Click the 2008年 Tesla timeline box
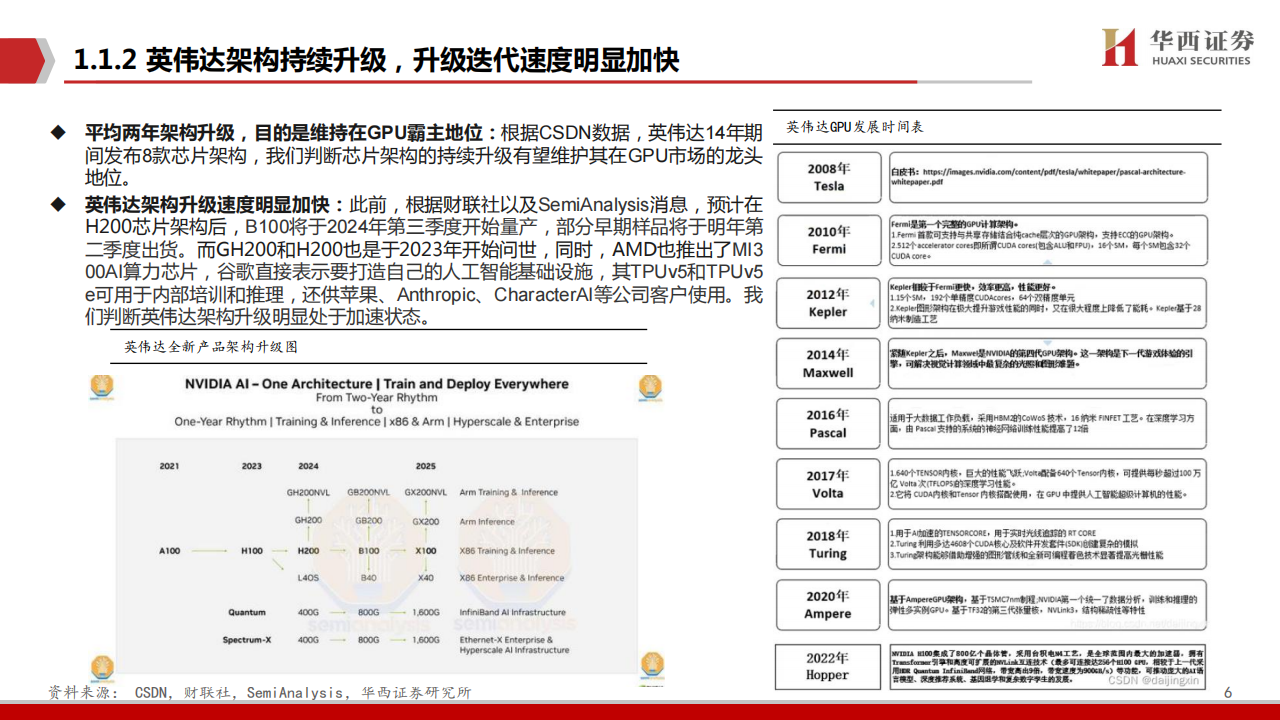This screenshot has width=1280, height=720. [828, 177]
